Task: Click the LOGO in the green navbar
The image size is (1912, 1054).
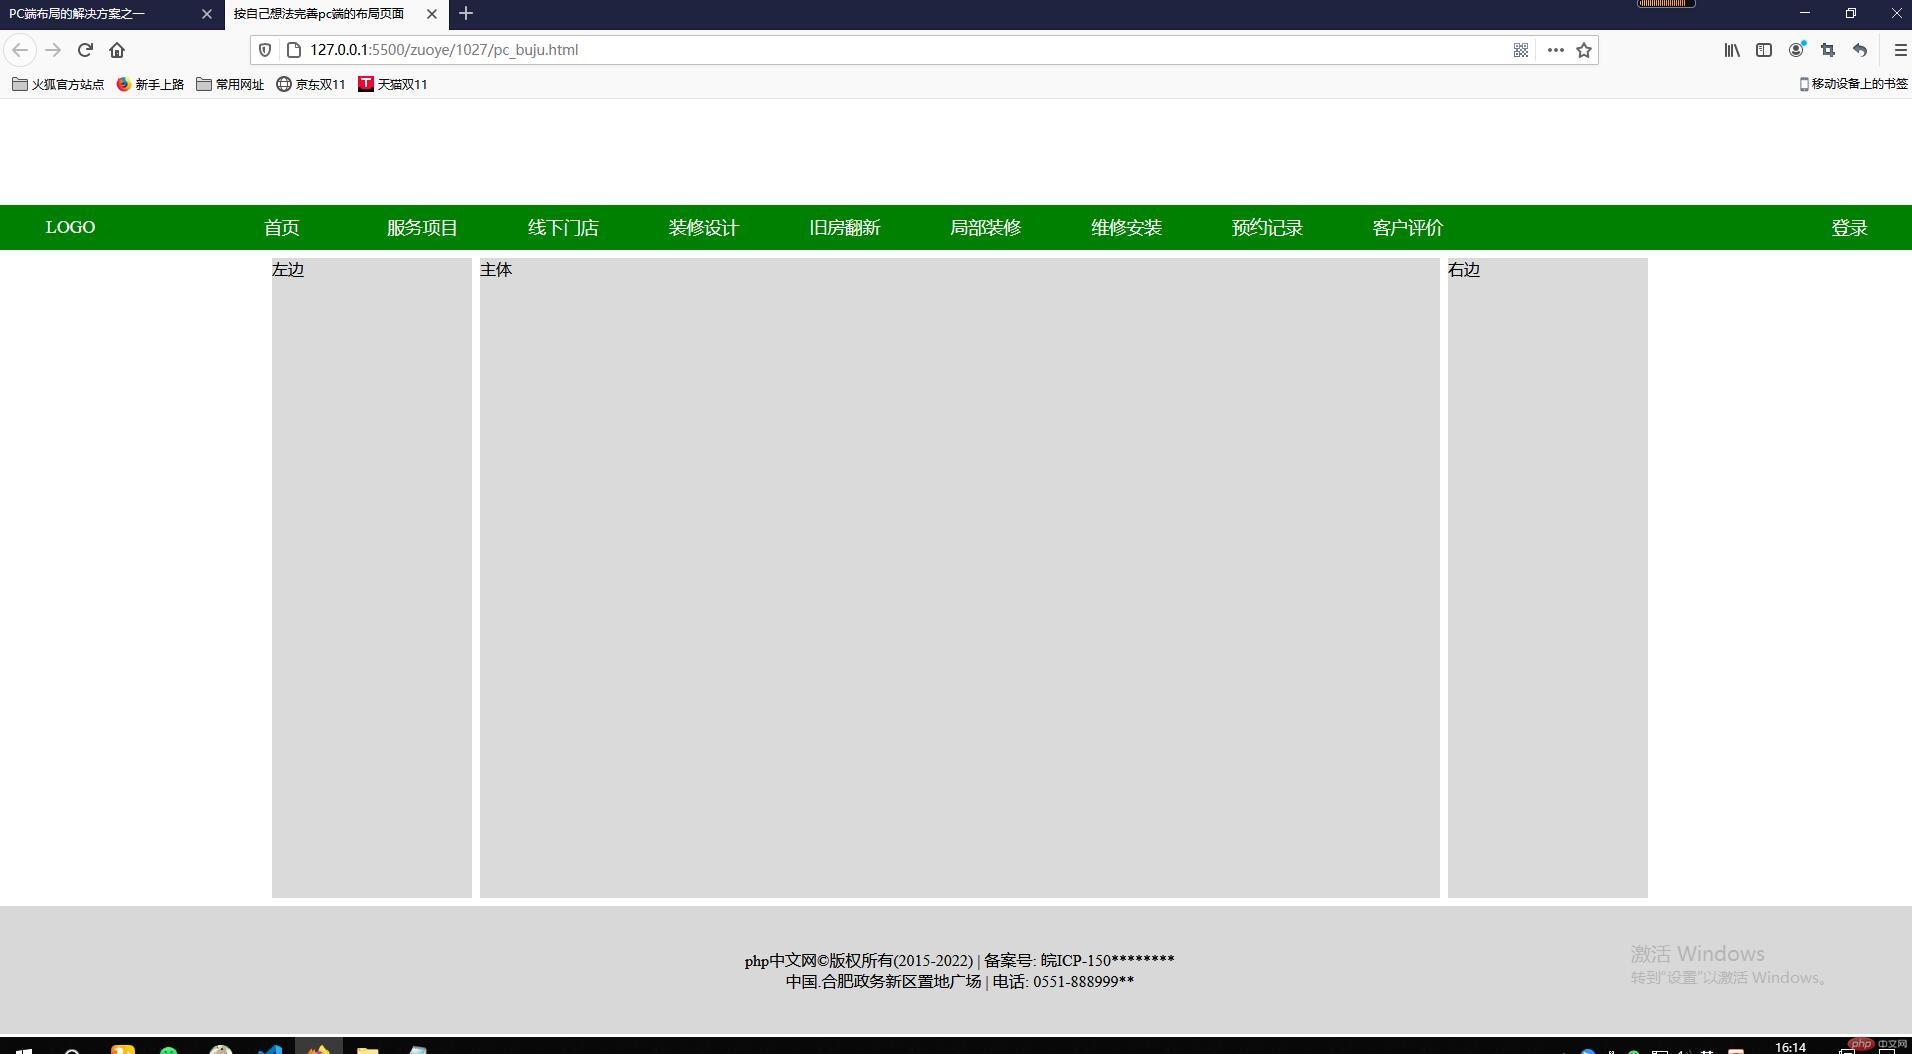Action: pyautogui.click(x=70, y=227)
